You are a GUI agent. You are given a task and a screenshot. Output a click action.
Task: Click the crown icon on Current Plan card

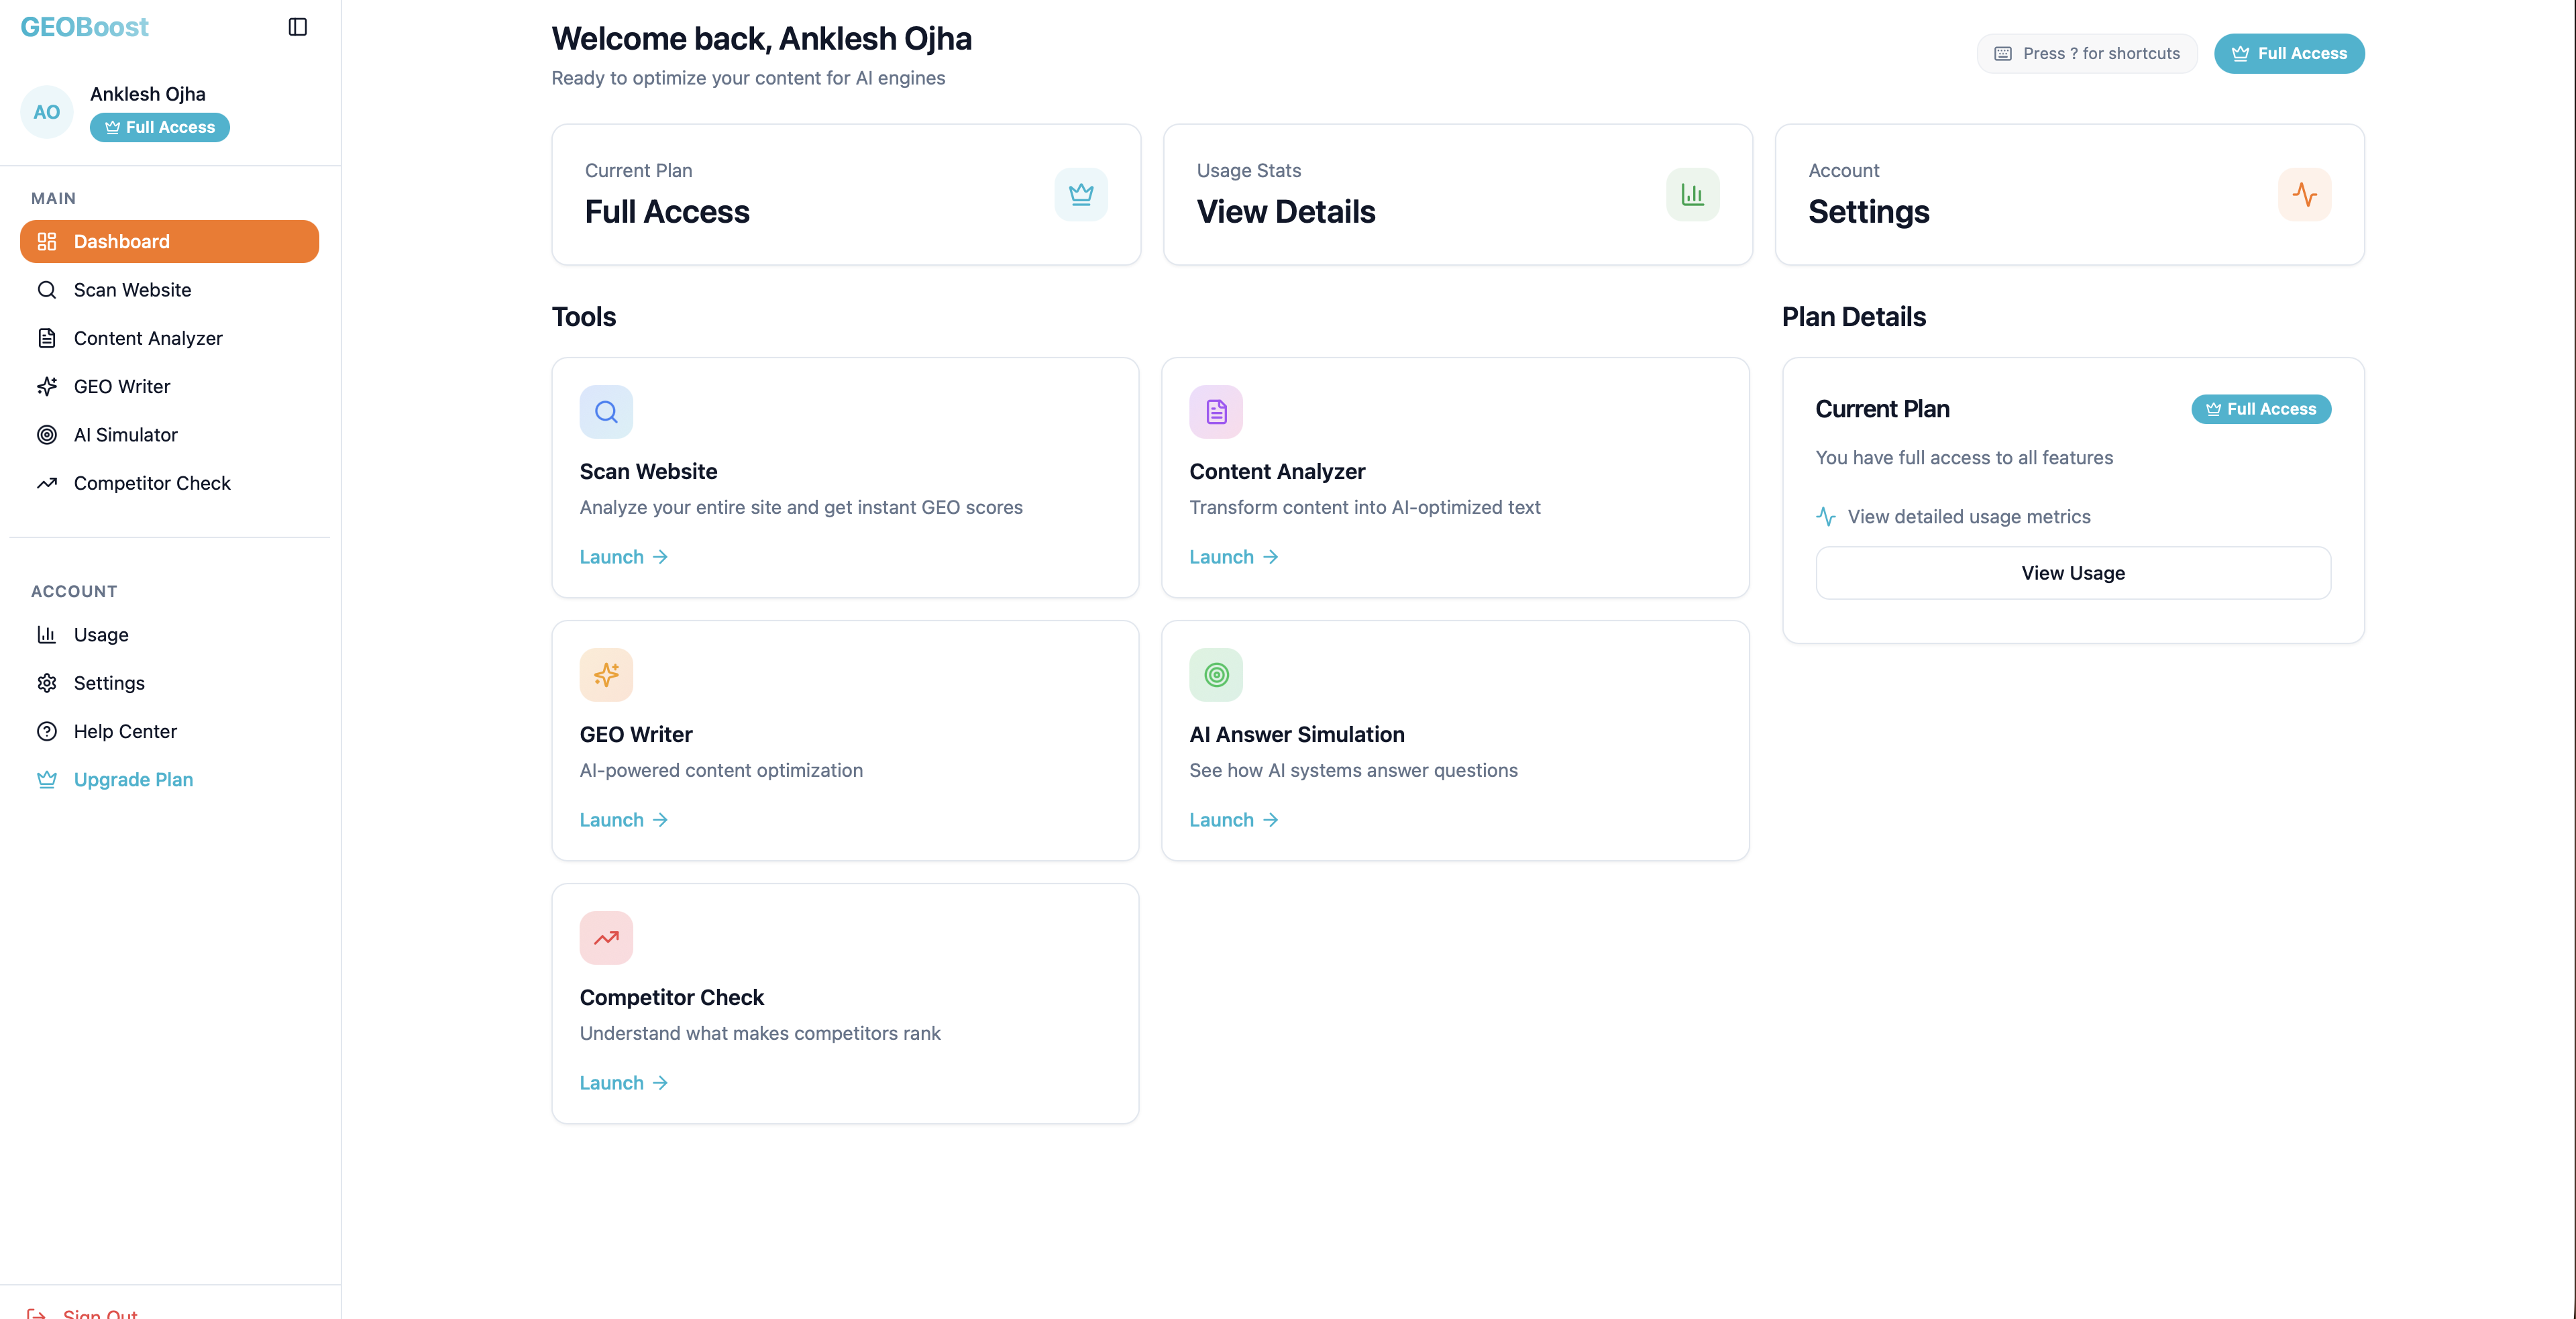coord(1081,194)
